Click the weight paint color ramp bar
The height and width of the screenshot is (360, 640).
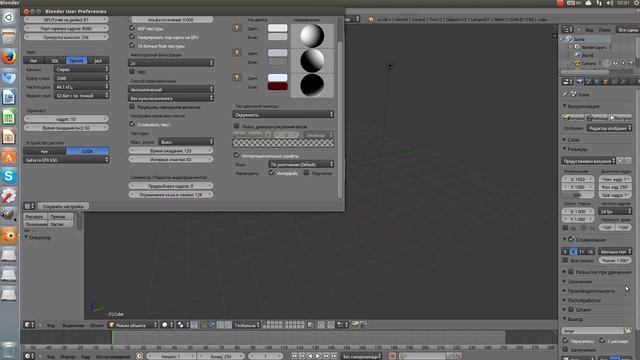click(283, 143)
